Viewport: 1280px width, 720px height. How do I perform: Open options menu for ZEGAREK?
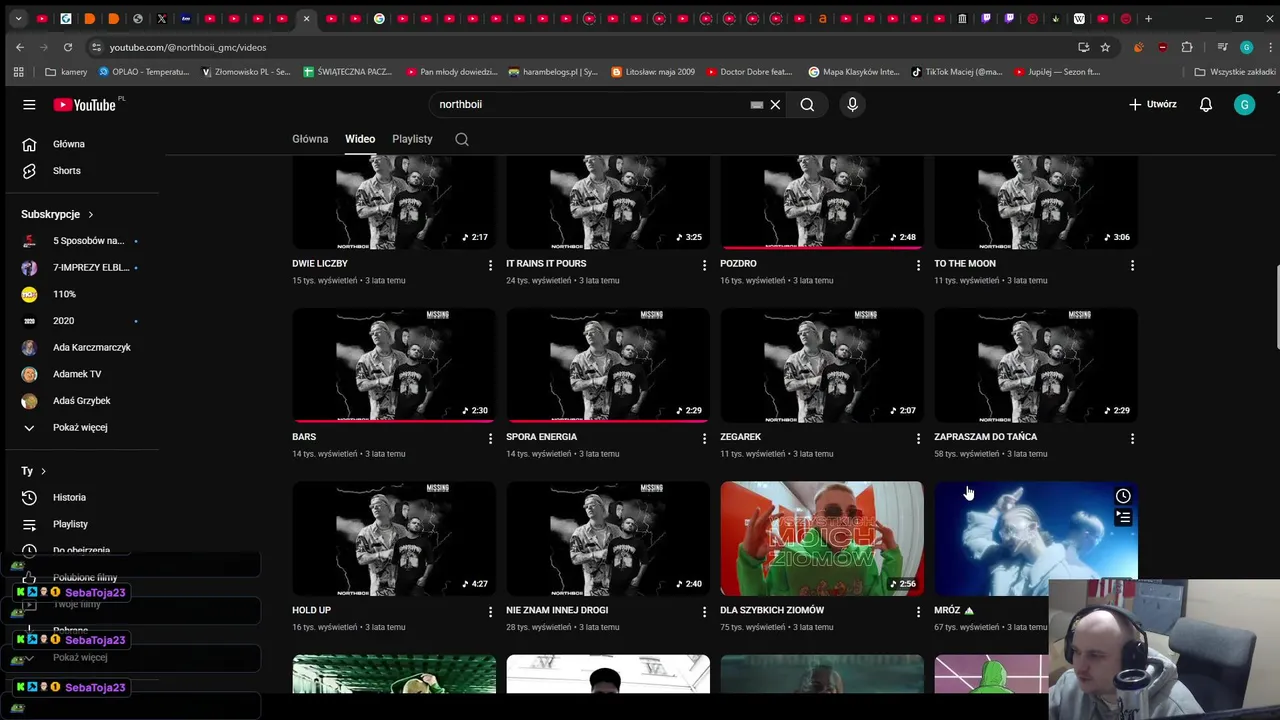(918, 438)
